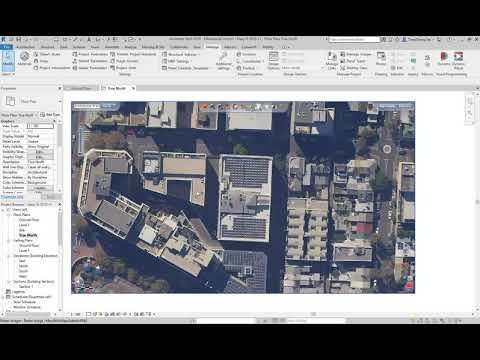Click Manage Images tool
The image size is (480, 360).
coord(356,54)
